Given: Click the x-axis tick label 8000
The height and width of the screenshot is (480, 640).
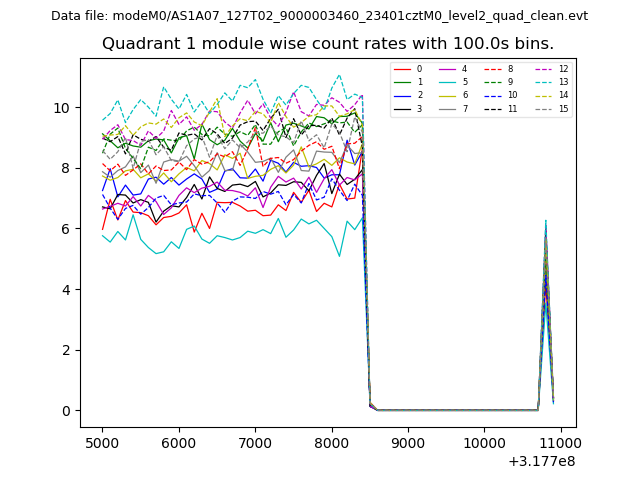Looking at the screenshot, I should (x=331, y=442).
